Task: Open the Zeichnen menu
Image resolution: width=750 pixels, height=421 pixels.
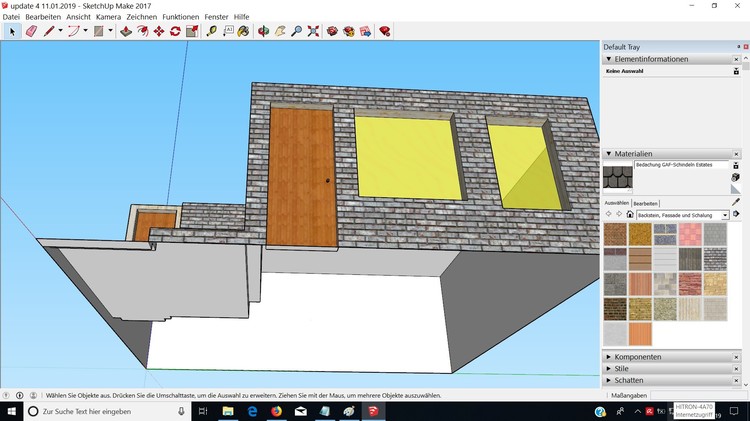Action: [142, 17]
